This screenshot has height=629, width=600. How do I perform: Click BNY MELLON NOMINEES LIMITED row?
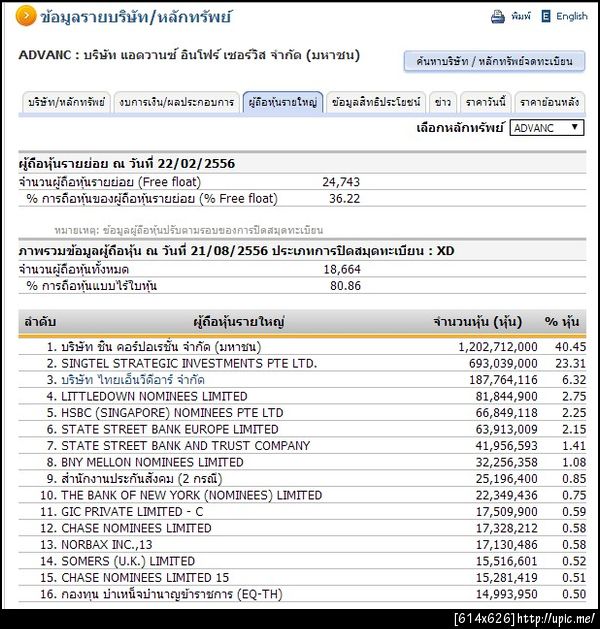click(302, 462)
